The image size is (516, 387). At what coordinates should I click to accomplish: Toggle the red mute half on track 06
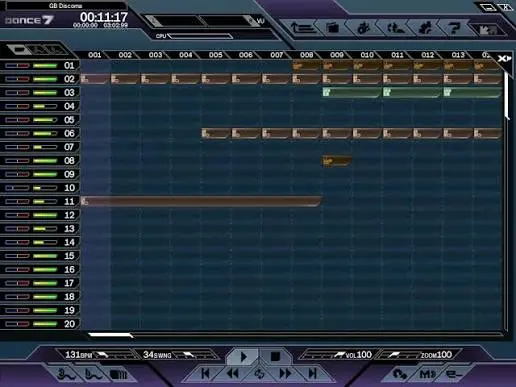(x=23, y=134)
